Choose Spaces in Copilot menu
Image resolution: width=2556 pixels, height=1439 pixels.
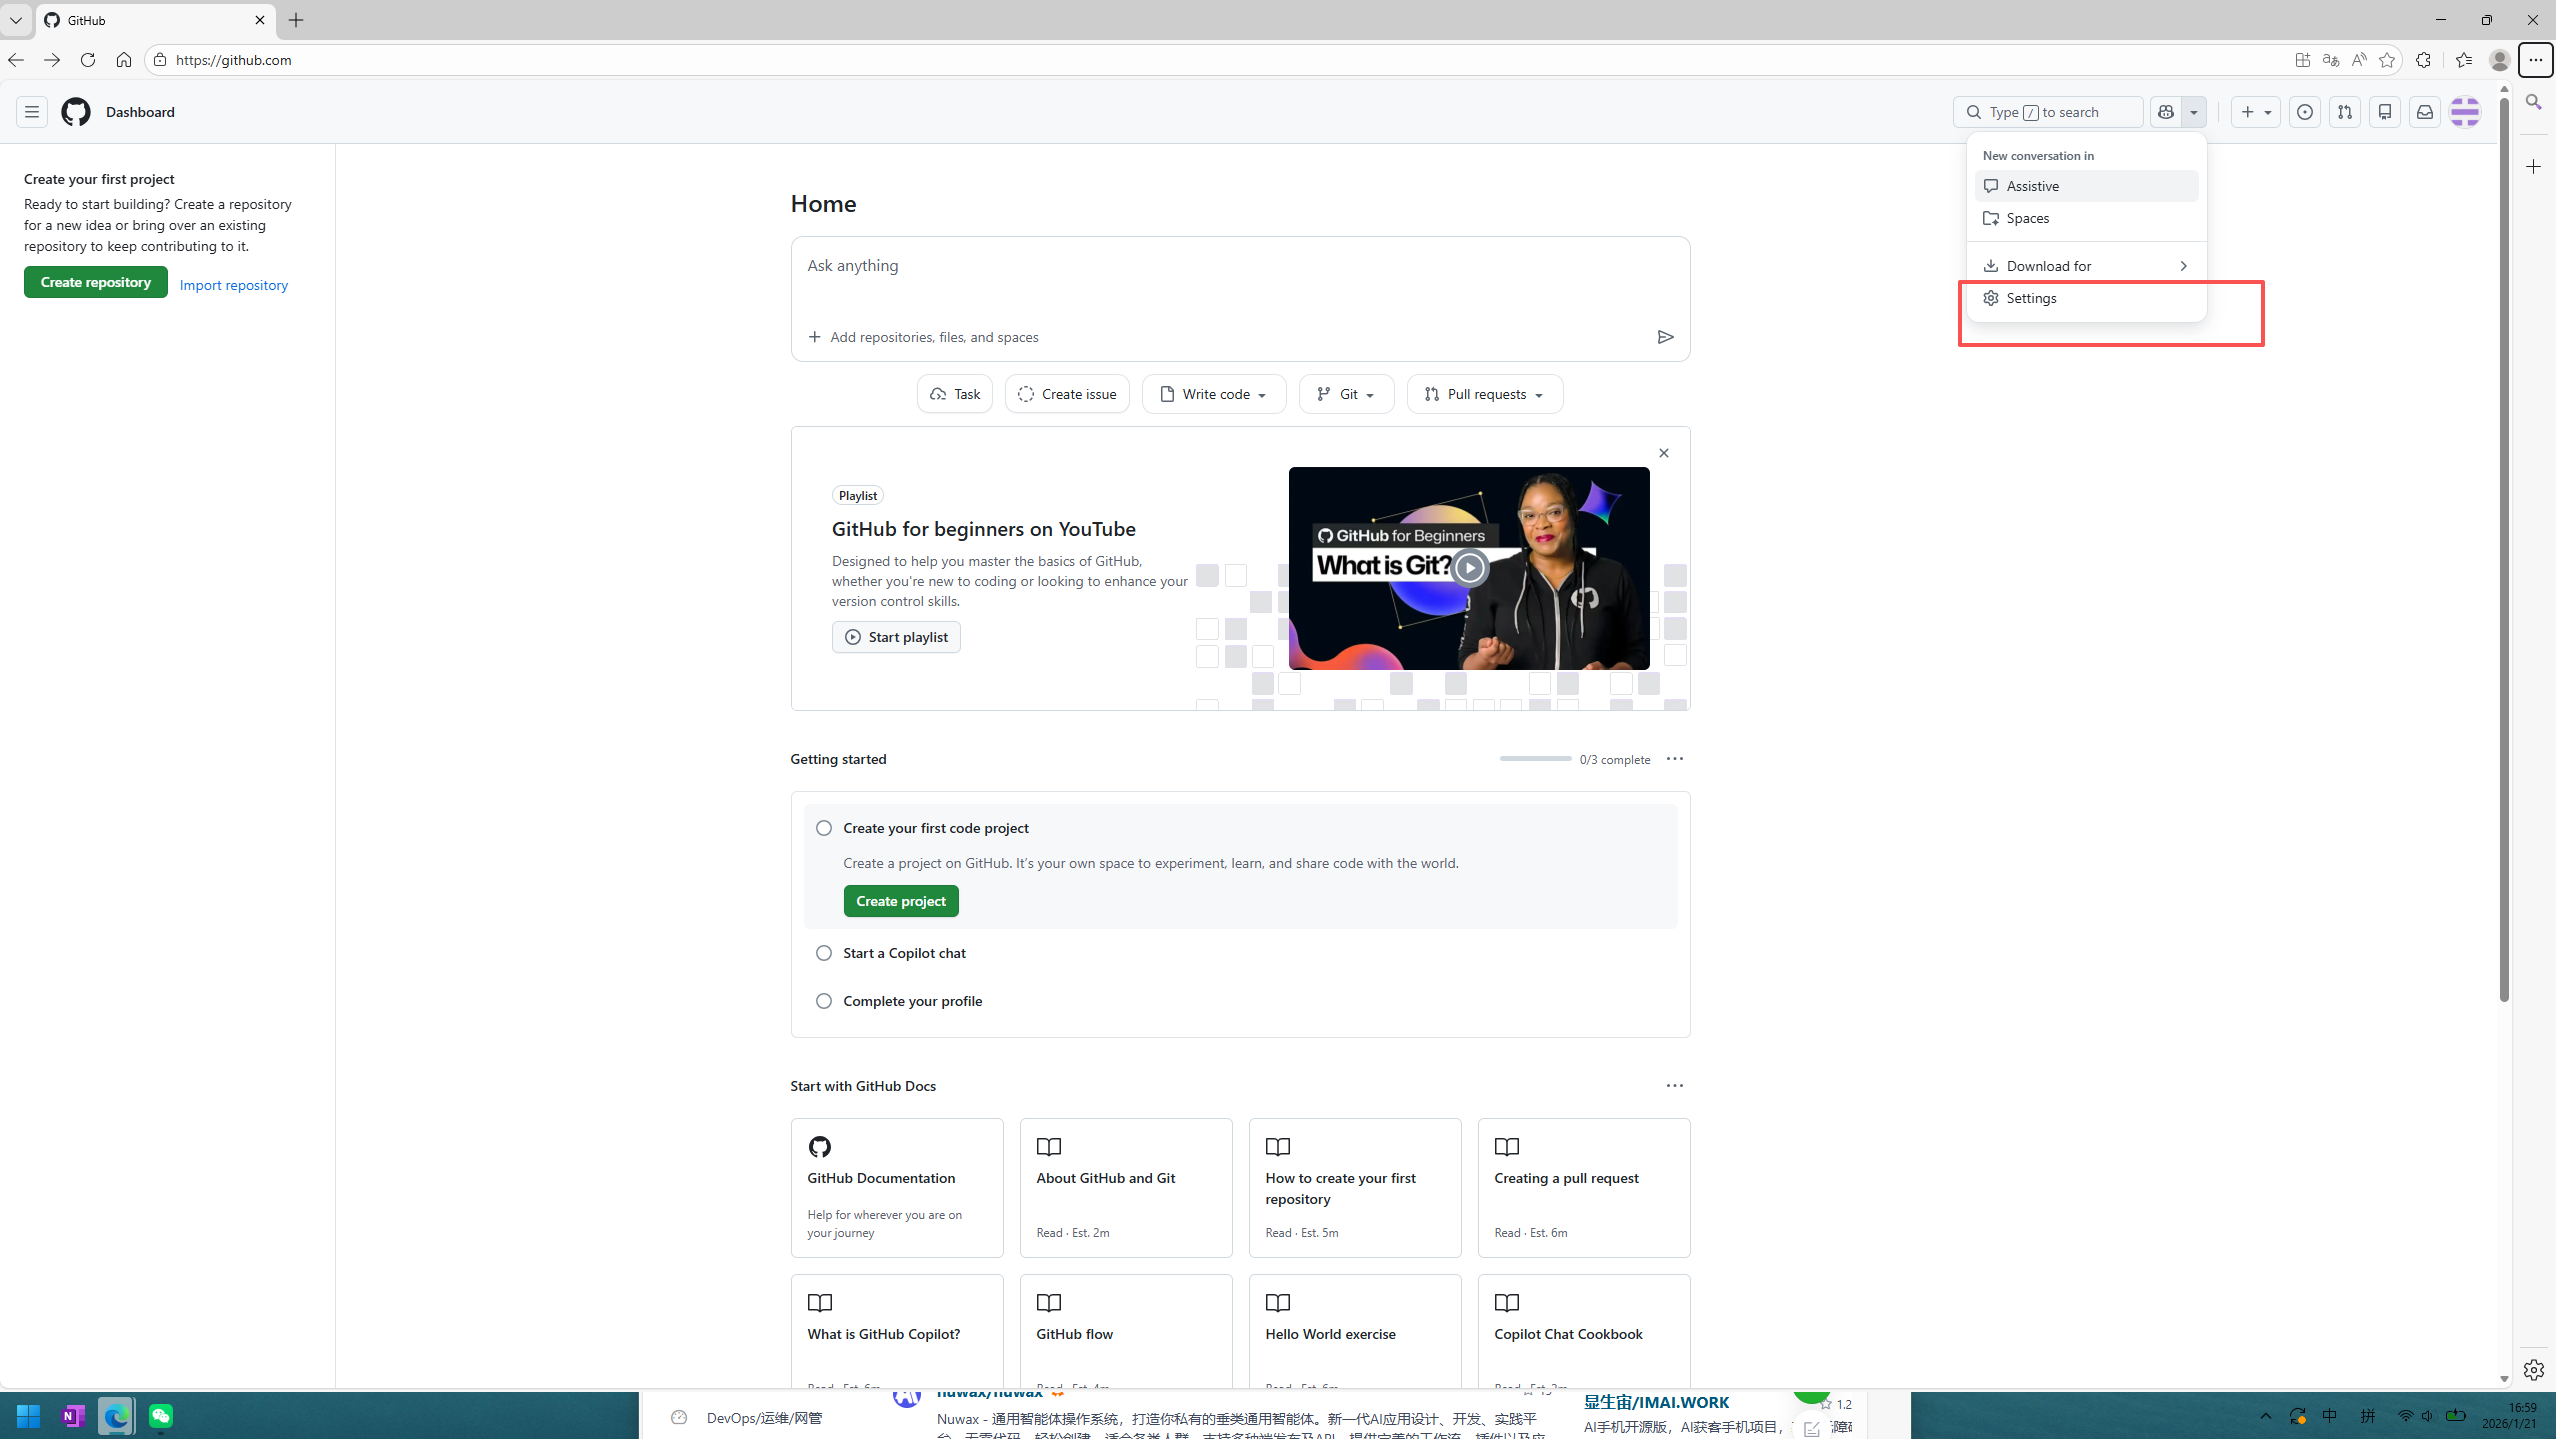2028,218
